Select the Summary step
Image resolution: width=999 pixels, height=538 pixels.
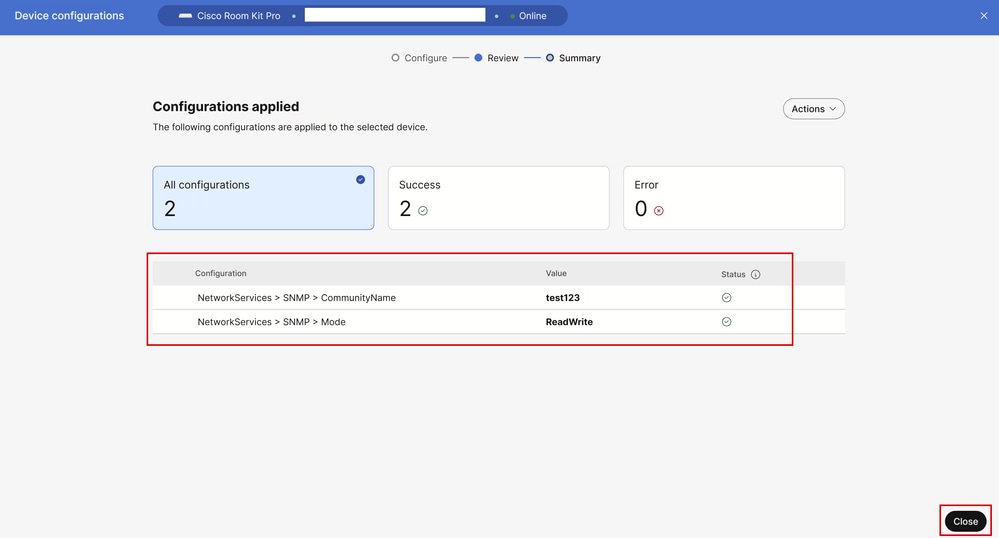point(573,58)
